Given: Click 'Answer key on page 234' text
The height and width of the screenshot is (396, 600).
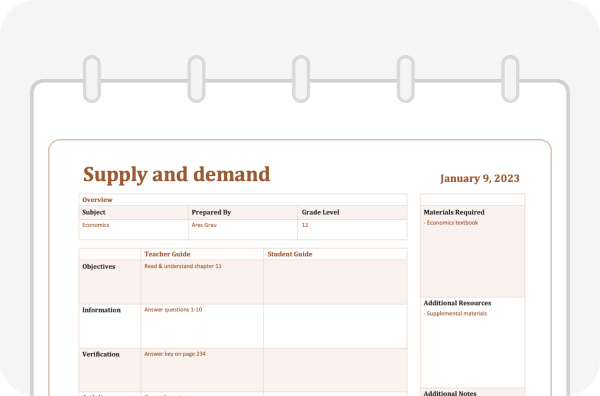Looking at the screenshot, I should pyautogui.click(x=175, y=354).
